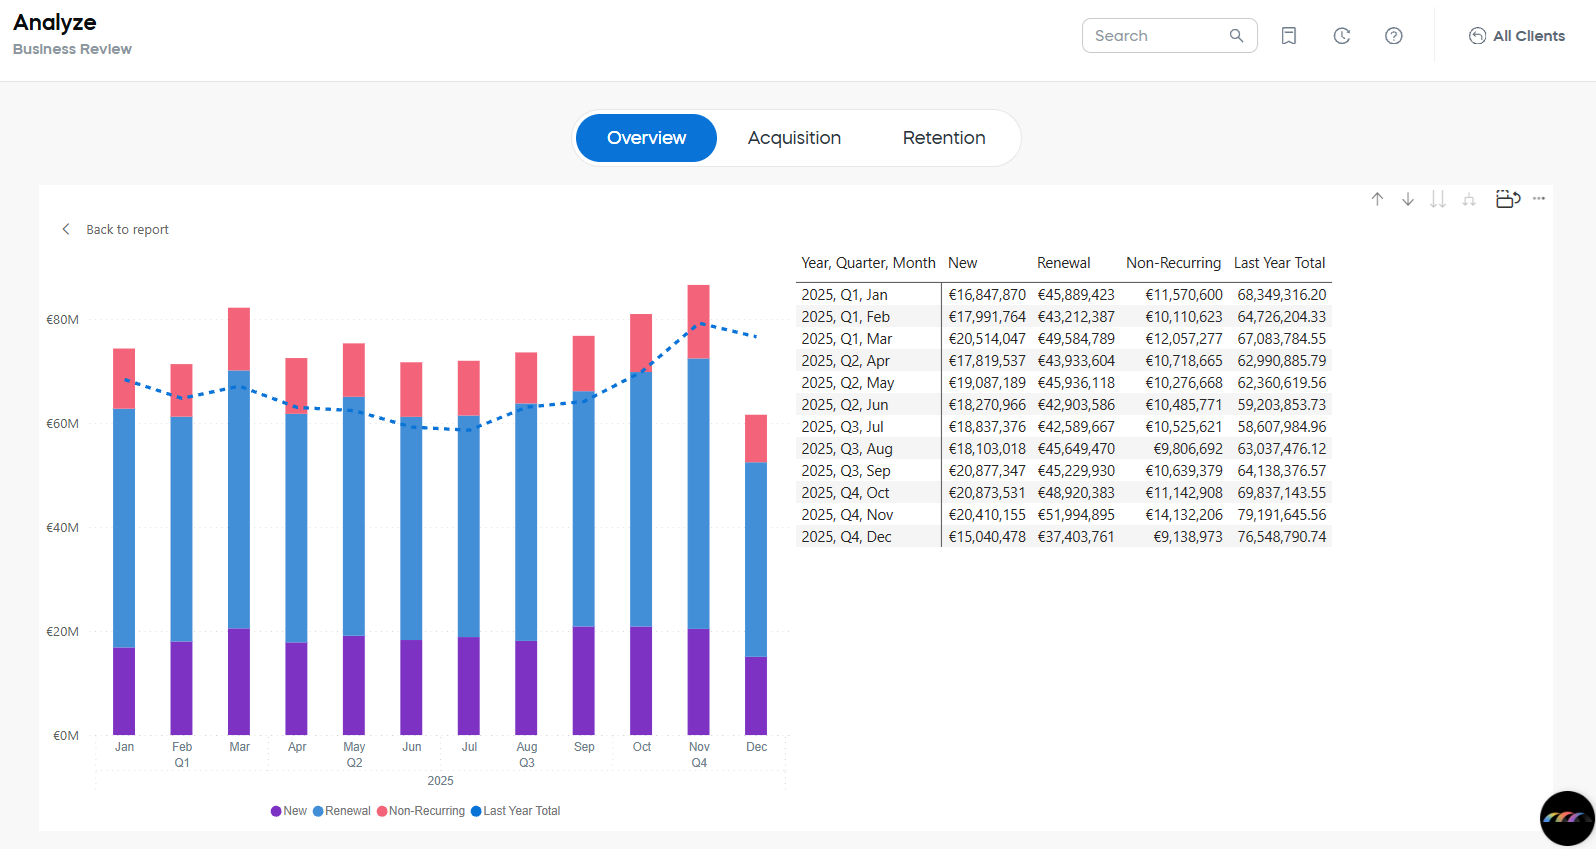The height and width of the screenshot is (849, 1596).
Task: Click the purple New legend swatch
Action: coord(276,811)
